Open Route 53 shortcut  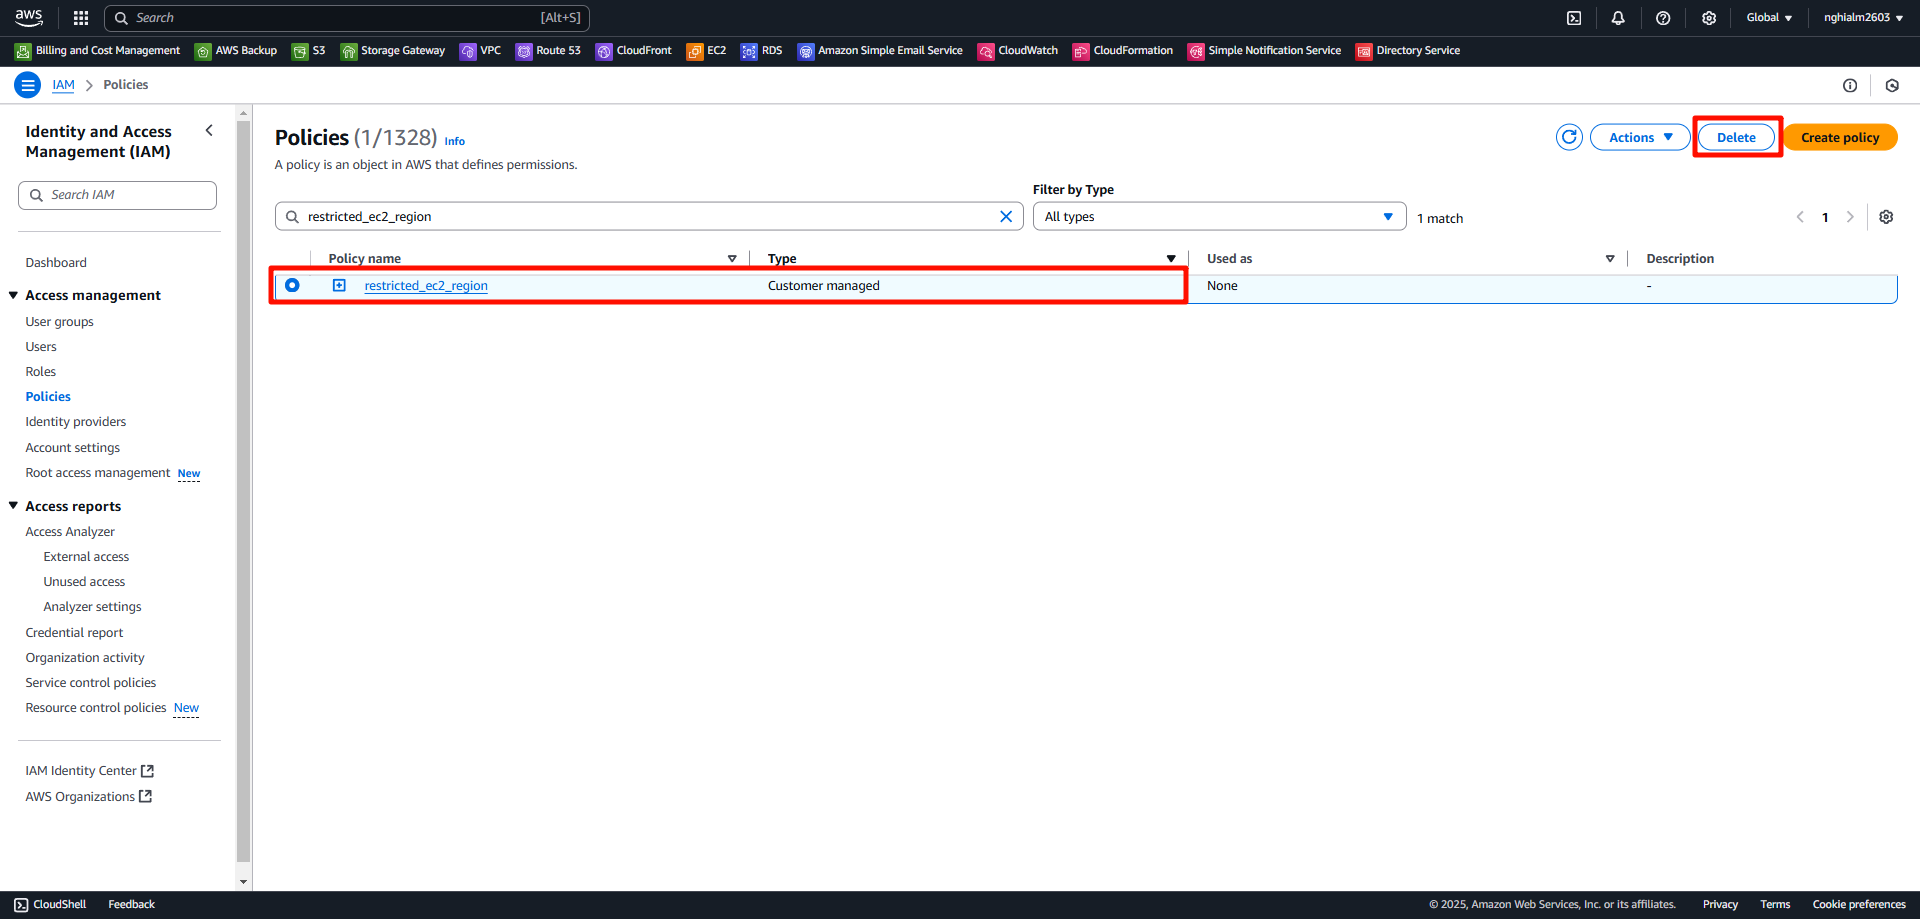point(548,51)
